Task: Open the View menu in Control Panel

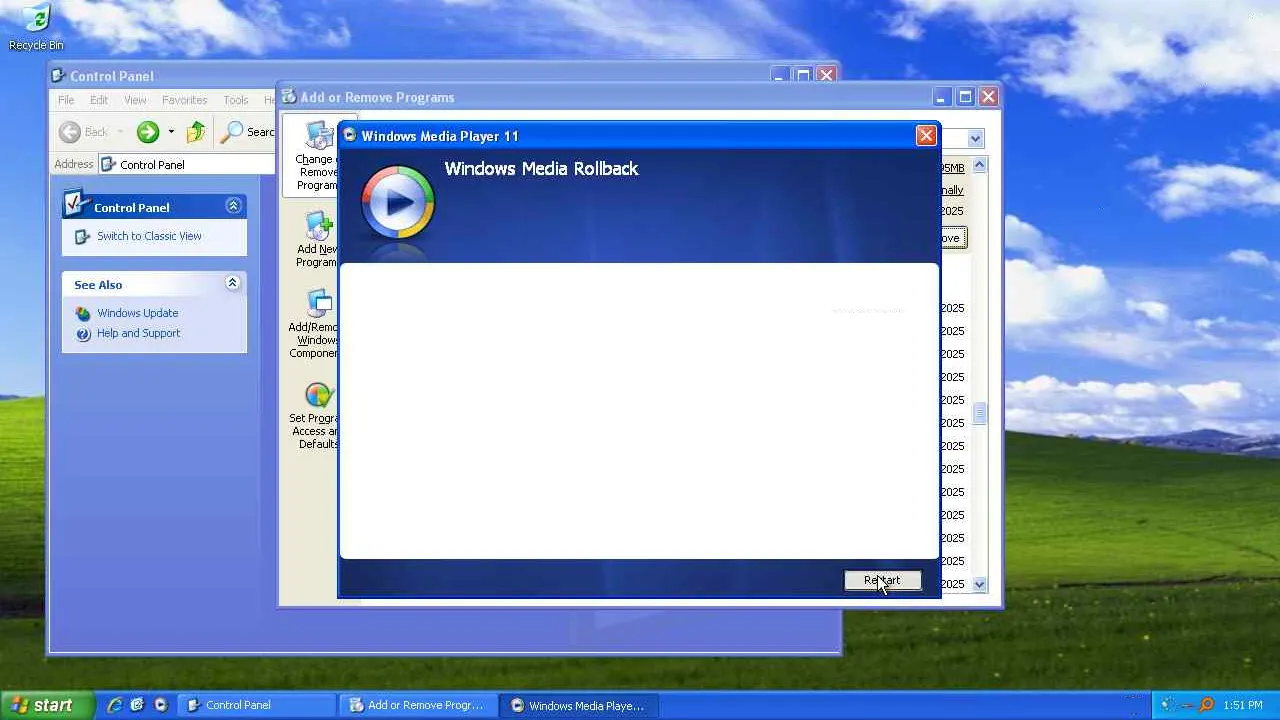Action: coord(135,100)
